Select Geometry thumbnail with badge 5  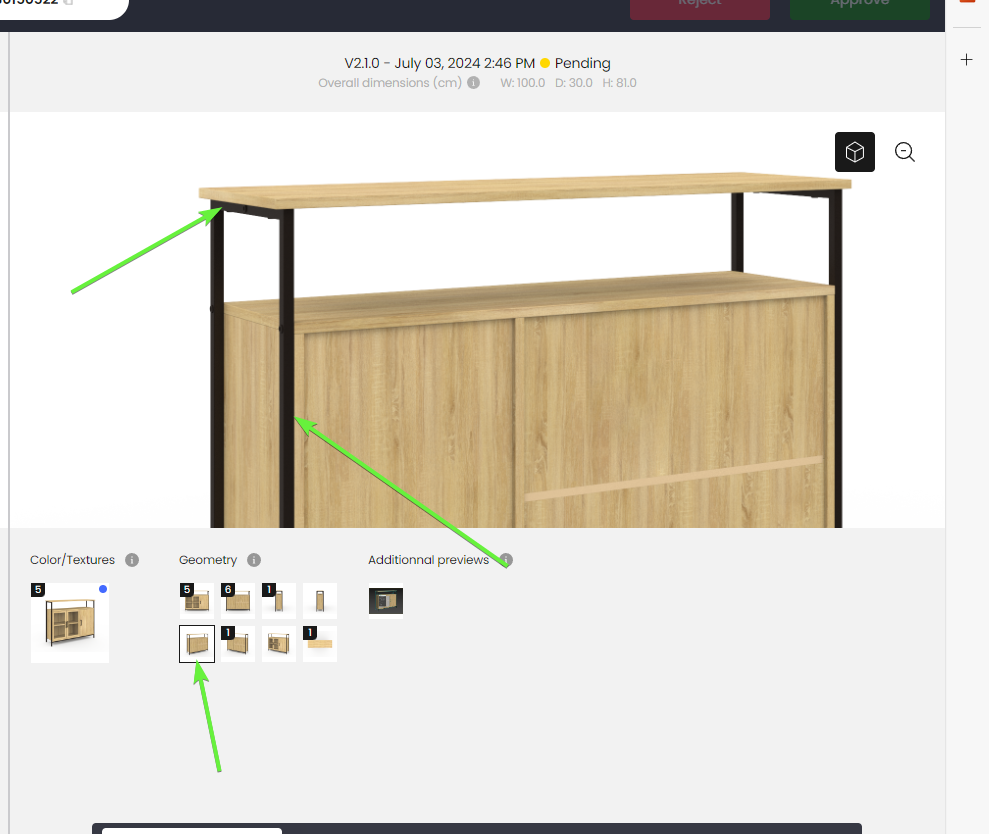tap(197, 601)
